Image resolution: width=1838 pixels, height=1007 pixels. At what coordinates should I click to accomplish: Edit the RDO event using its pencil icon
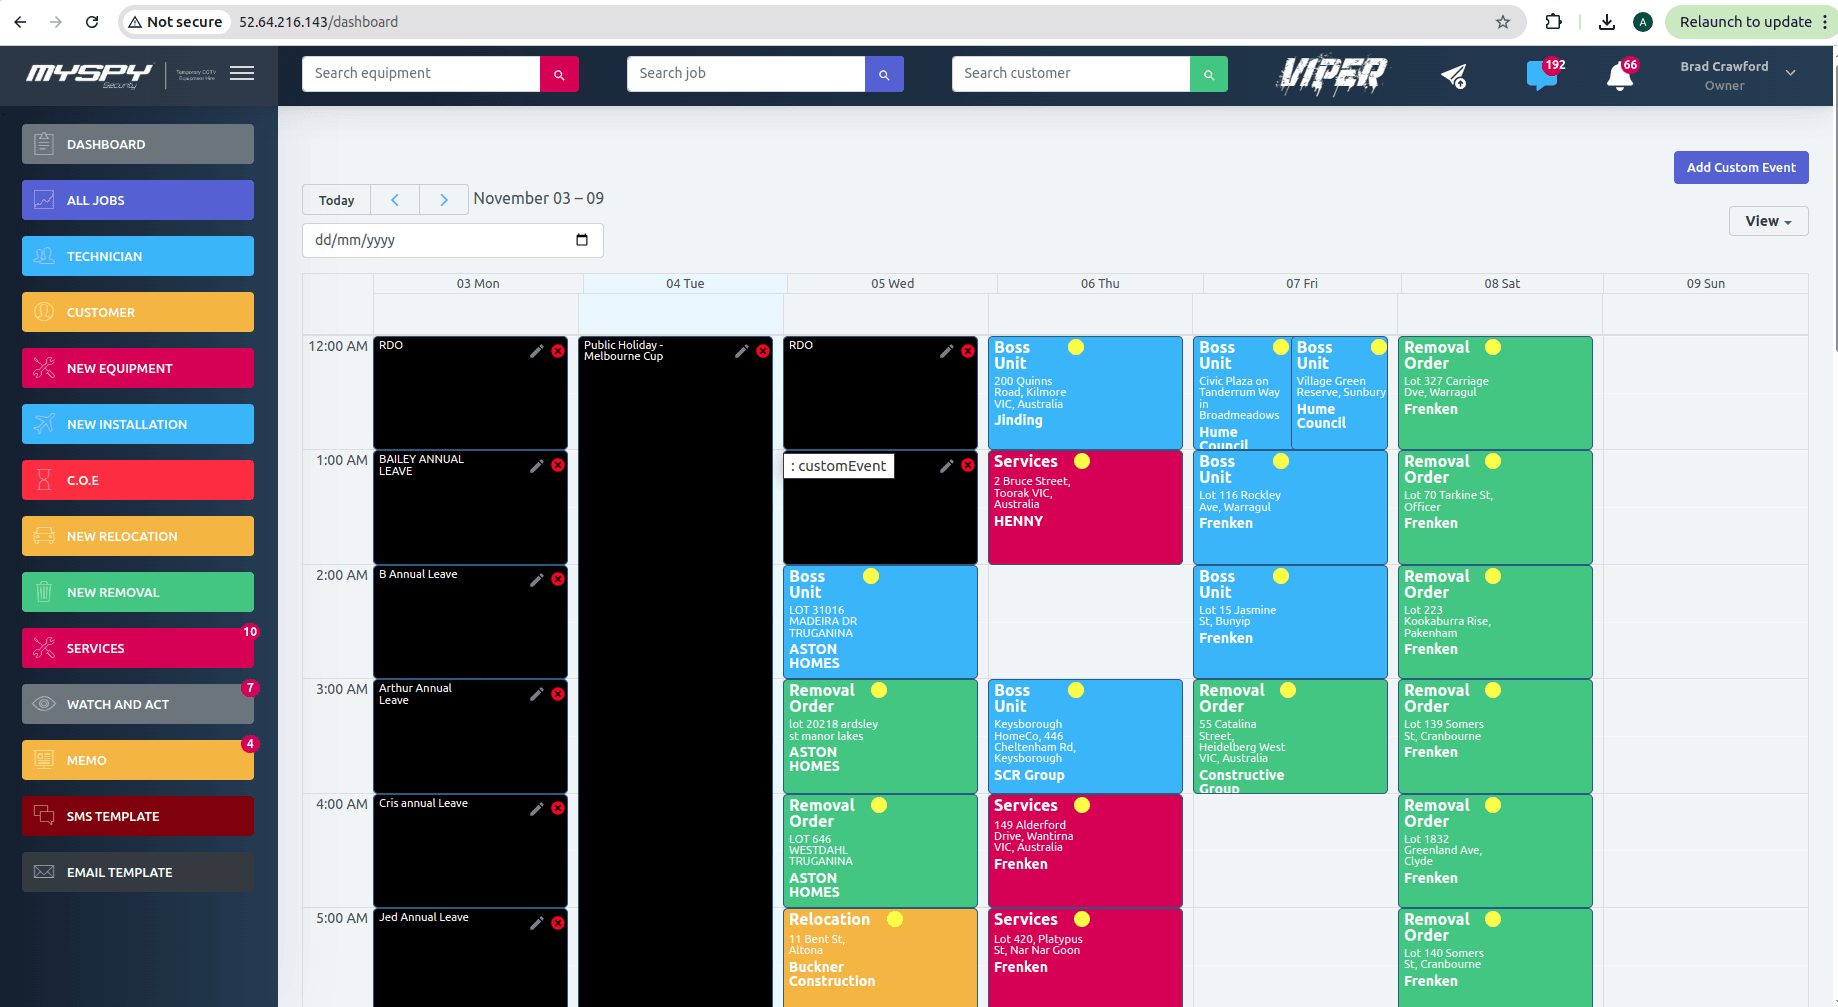coord(536,351)
